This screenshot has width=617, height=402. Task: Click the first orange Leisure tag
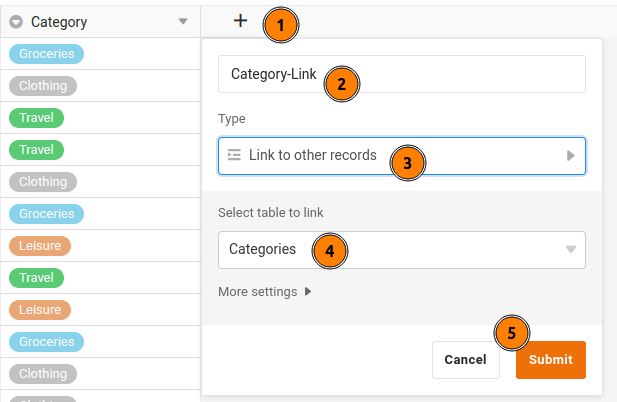coord(40,246)
